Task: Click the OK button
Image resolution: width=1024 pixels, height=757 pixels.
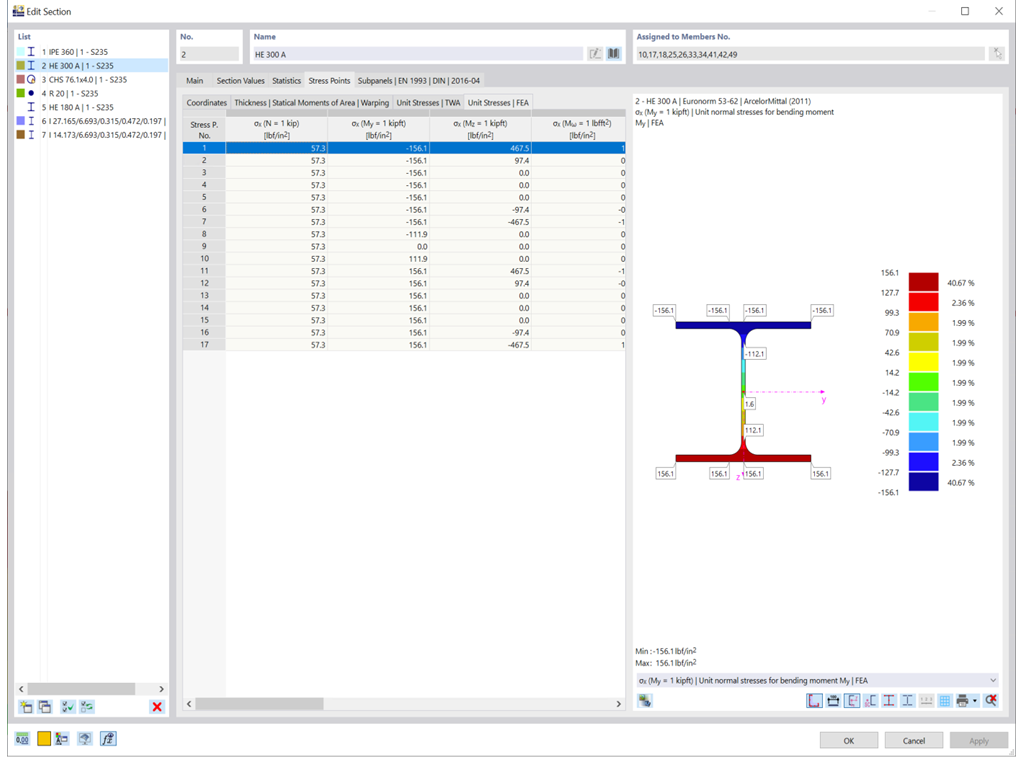Action: pos(848,740)
